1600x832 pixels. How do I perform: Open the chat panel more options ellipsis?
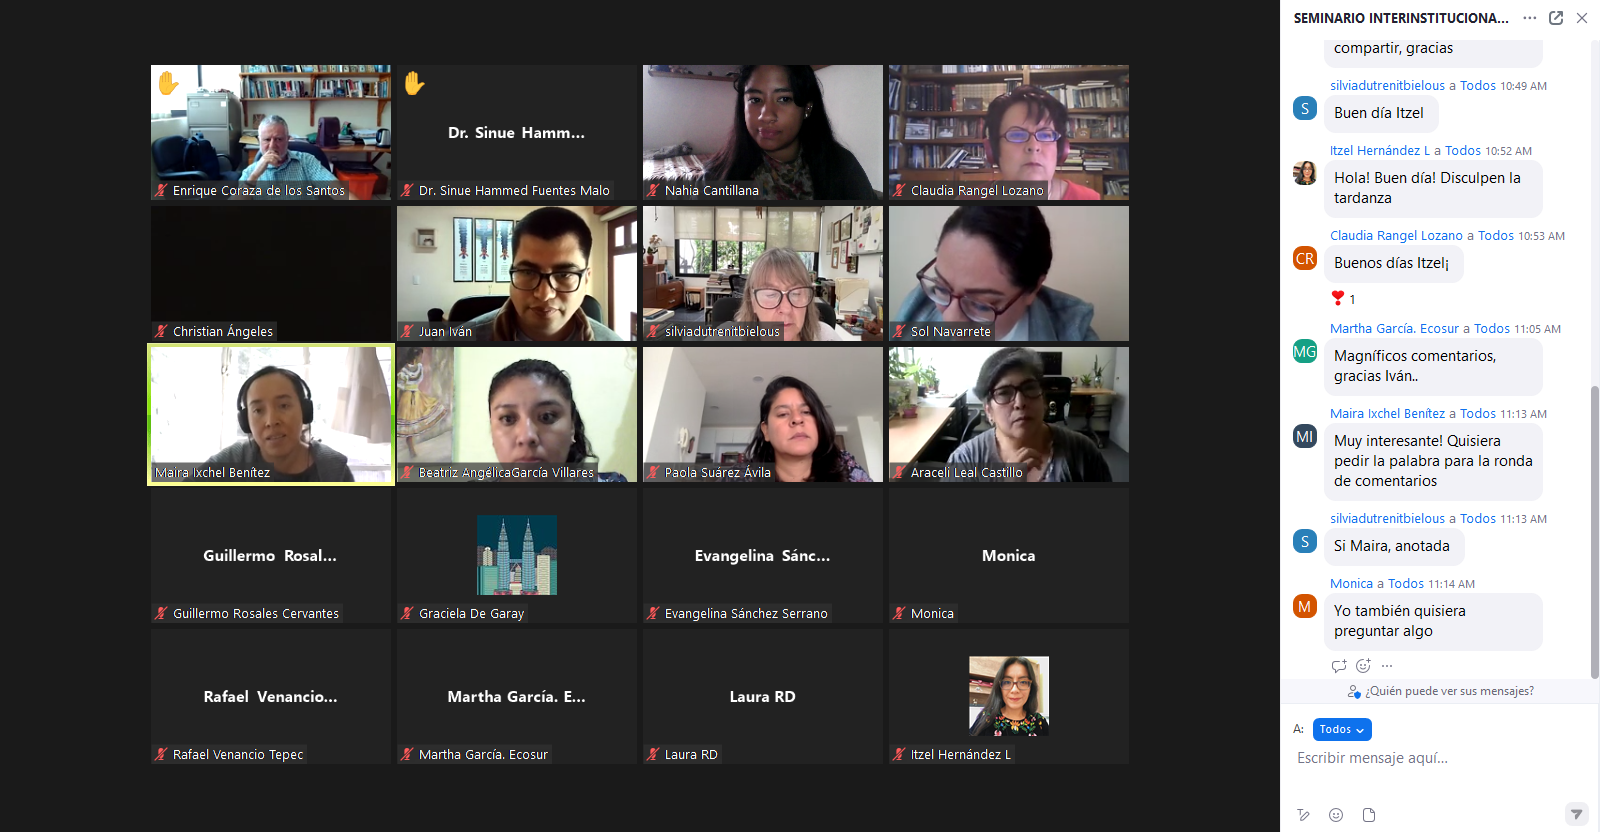coord(1530,18)
